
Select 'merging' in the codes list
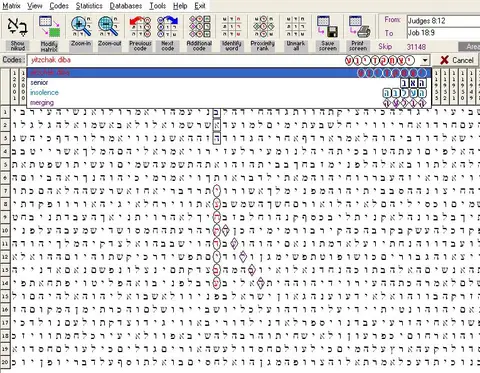click(229, 103)
